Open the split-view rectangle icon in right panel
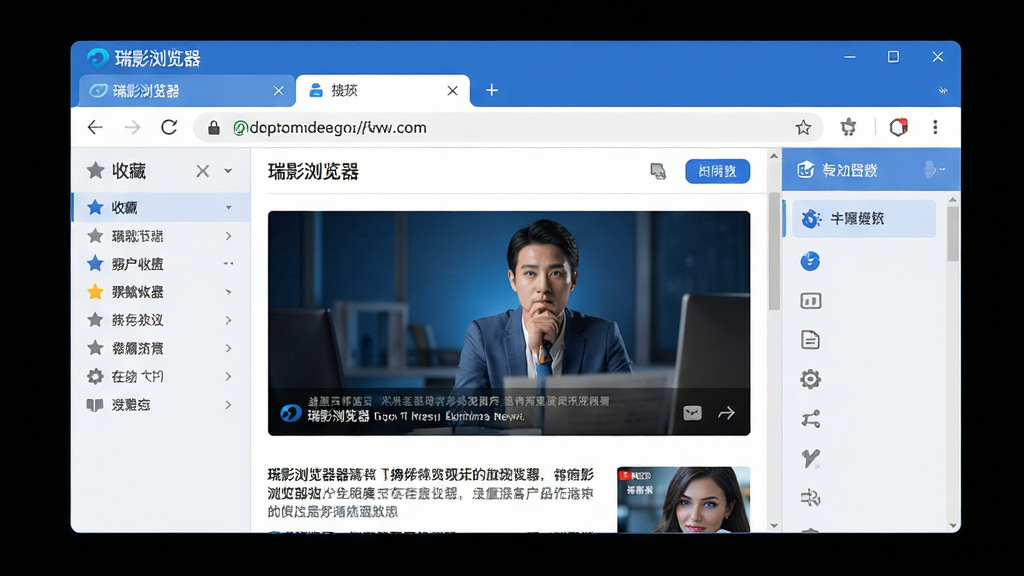Image resolution: width=1024 pixels, height=576 pixels. [810, 301]
